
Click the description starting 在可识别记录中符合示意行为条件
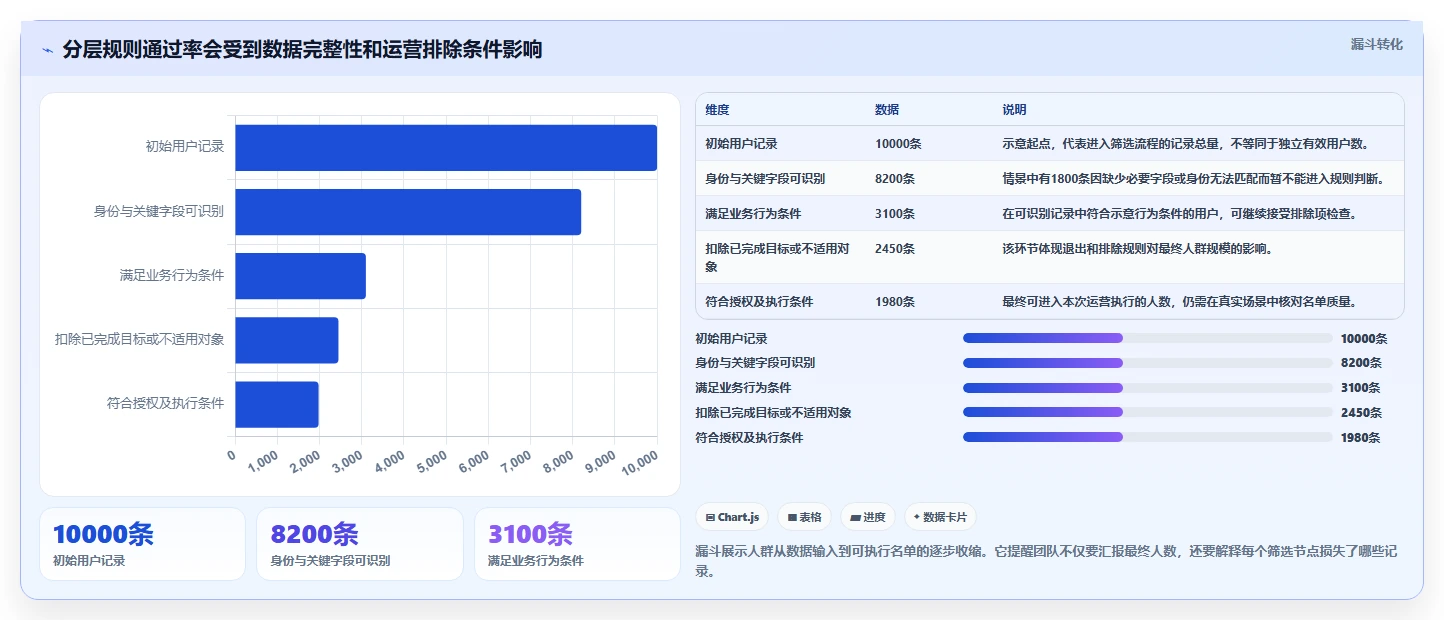pyautogui.click(x=1179, y=214)
